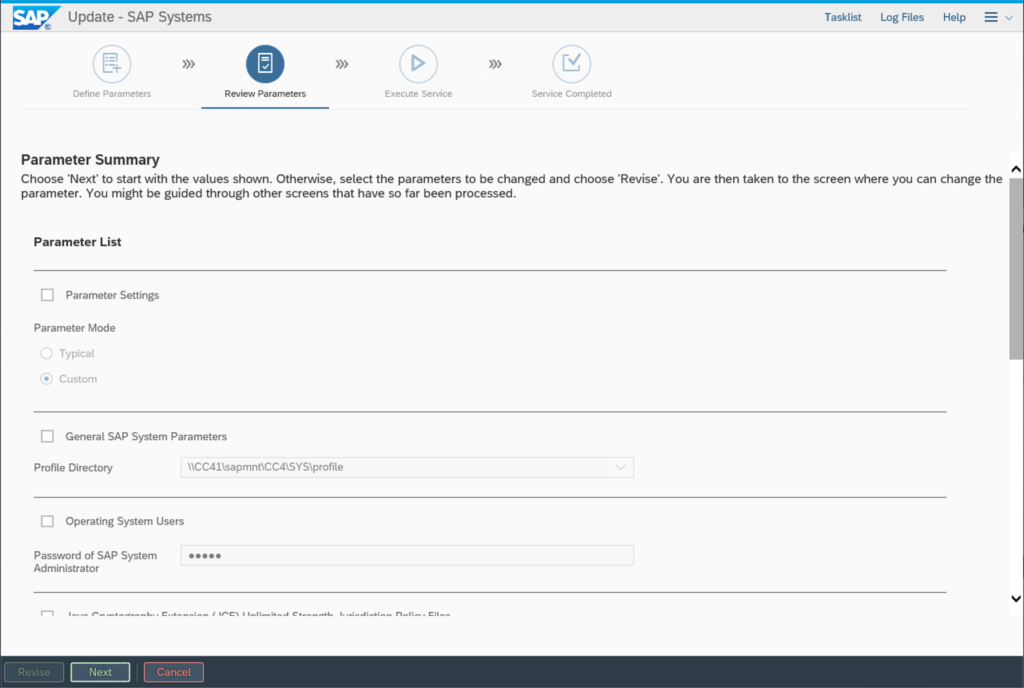Click the scroll down arrow
Screen dimensions: 1024x688
(1016, 599)
